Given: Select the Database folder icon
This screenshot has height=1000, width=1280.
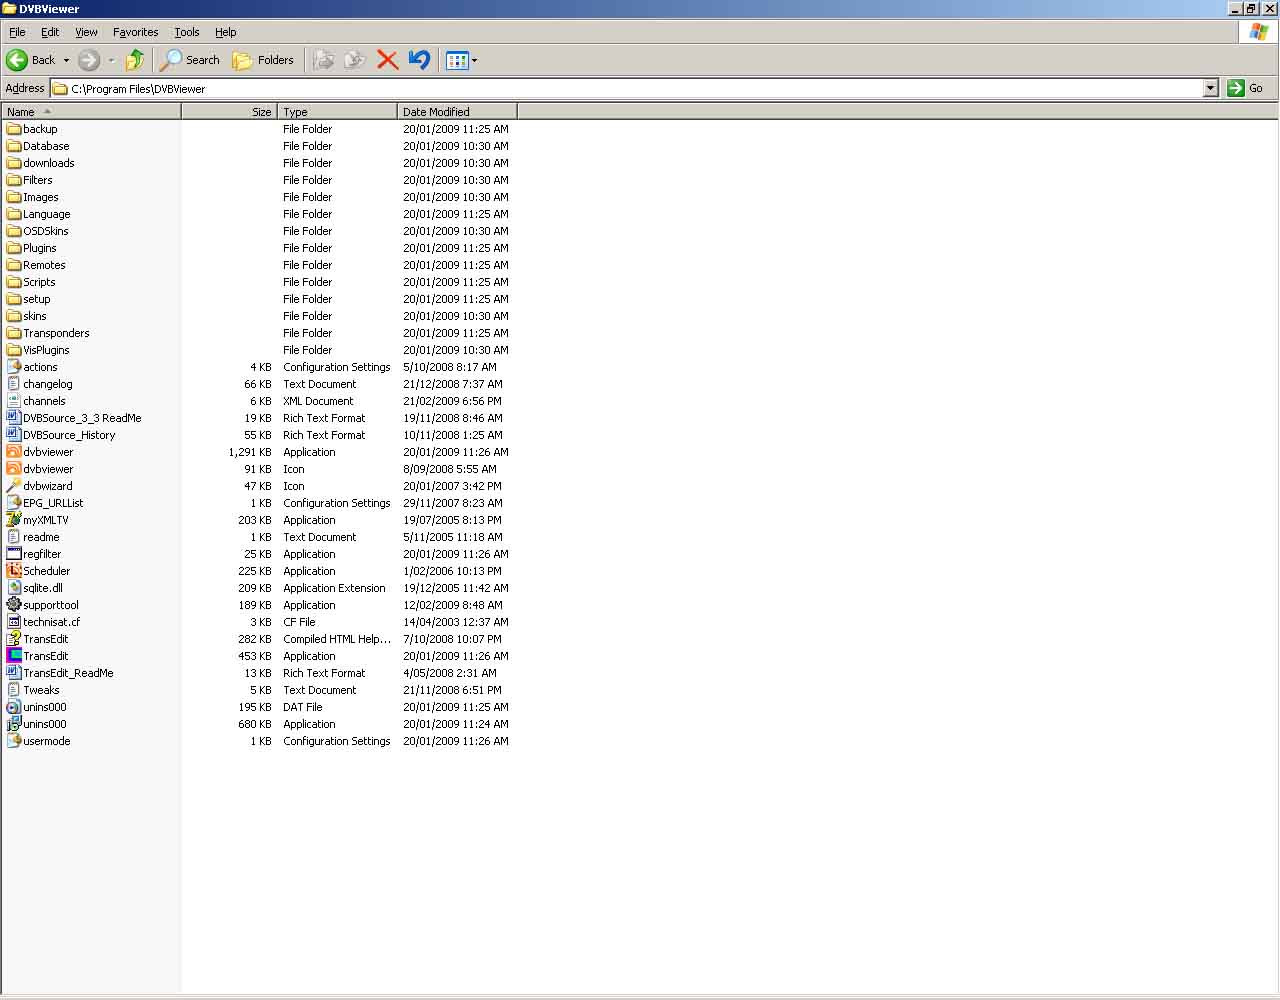Looking at the screenshot, I should pos(14,146).
